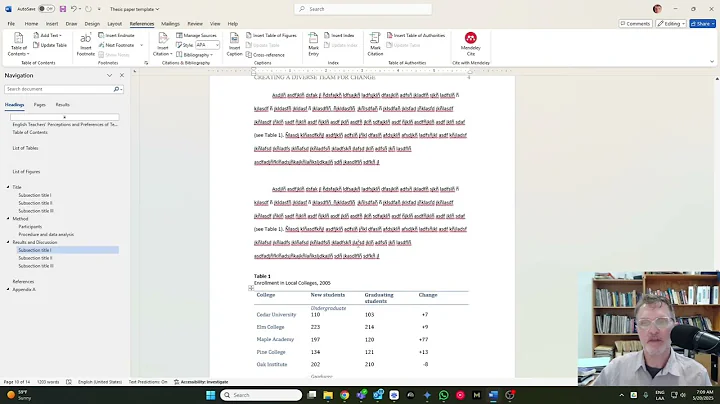Switch to Pages tab in Navigation pane

coord(39,105)
